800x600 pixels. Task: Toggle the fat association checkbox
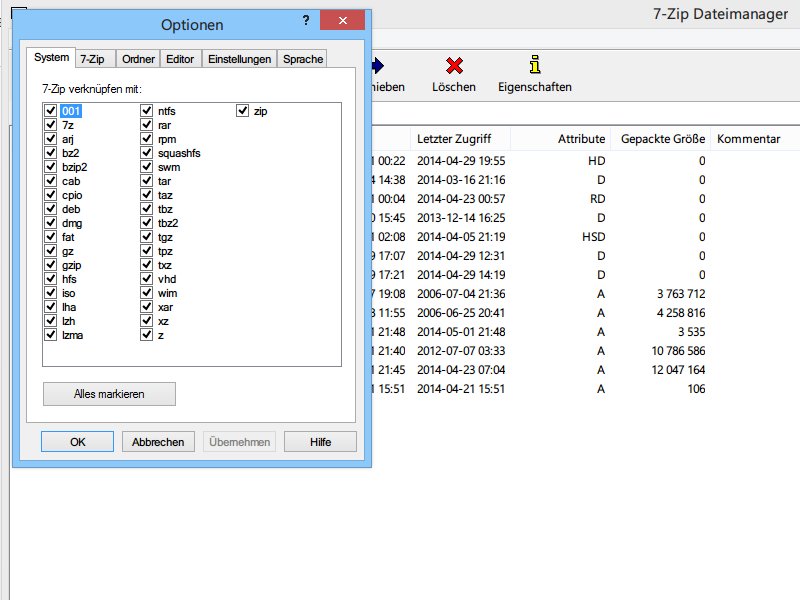(51, 237)
